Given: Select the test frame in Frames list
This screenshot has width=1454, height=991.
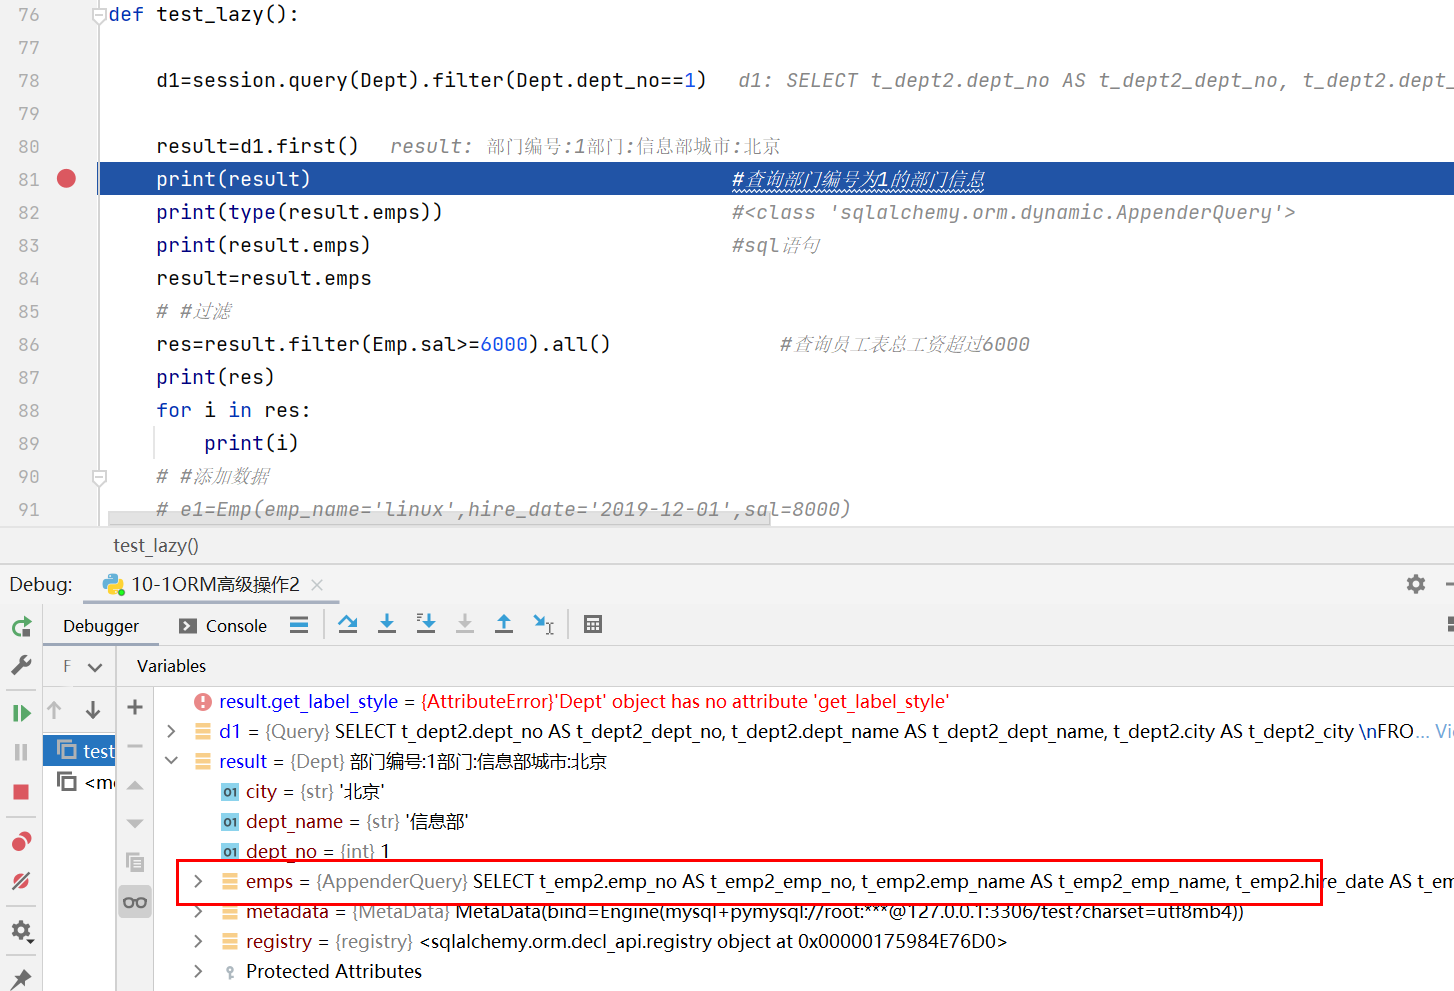Looking at the screenshot, I should pyautogui.click(x=81, y=751).
